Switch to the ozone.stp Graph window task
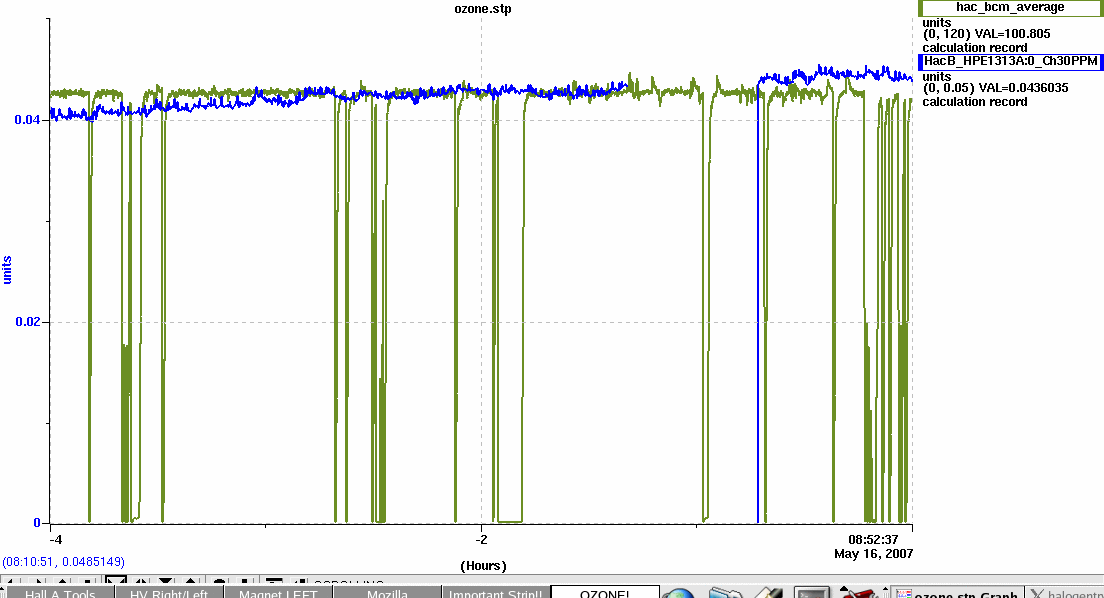Viewport: 1104px width, 598px height. tap(958, 593)
